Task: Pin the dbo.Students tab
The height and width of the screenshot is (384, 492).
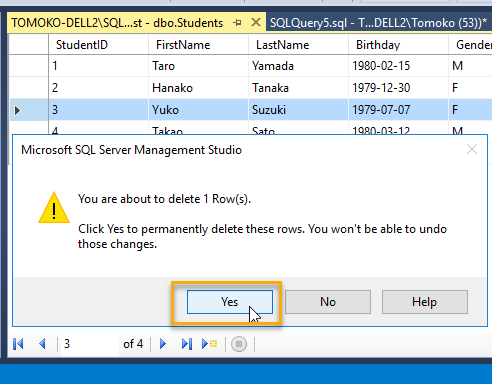Action: click(x=237, y=23)
